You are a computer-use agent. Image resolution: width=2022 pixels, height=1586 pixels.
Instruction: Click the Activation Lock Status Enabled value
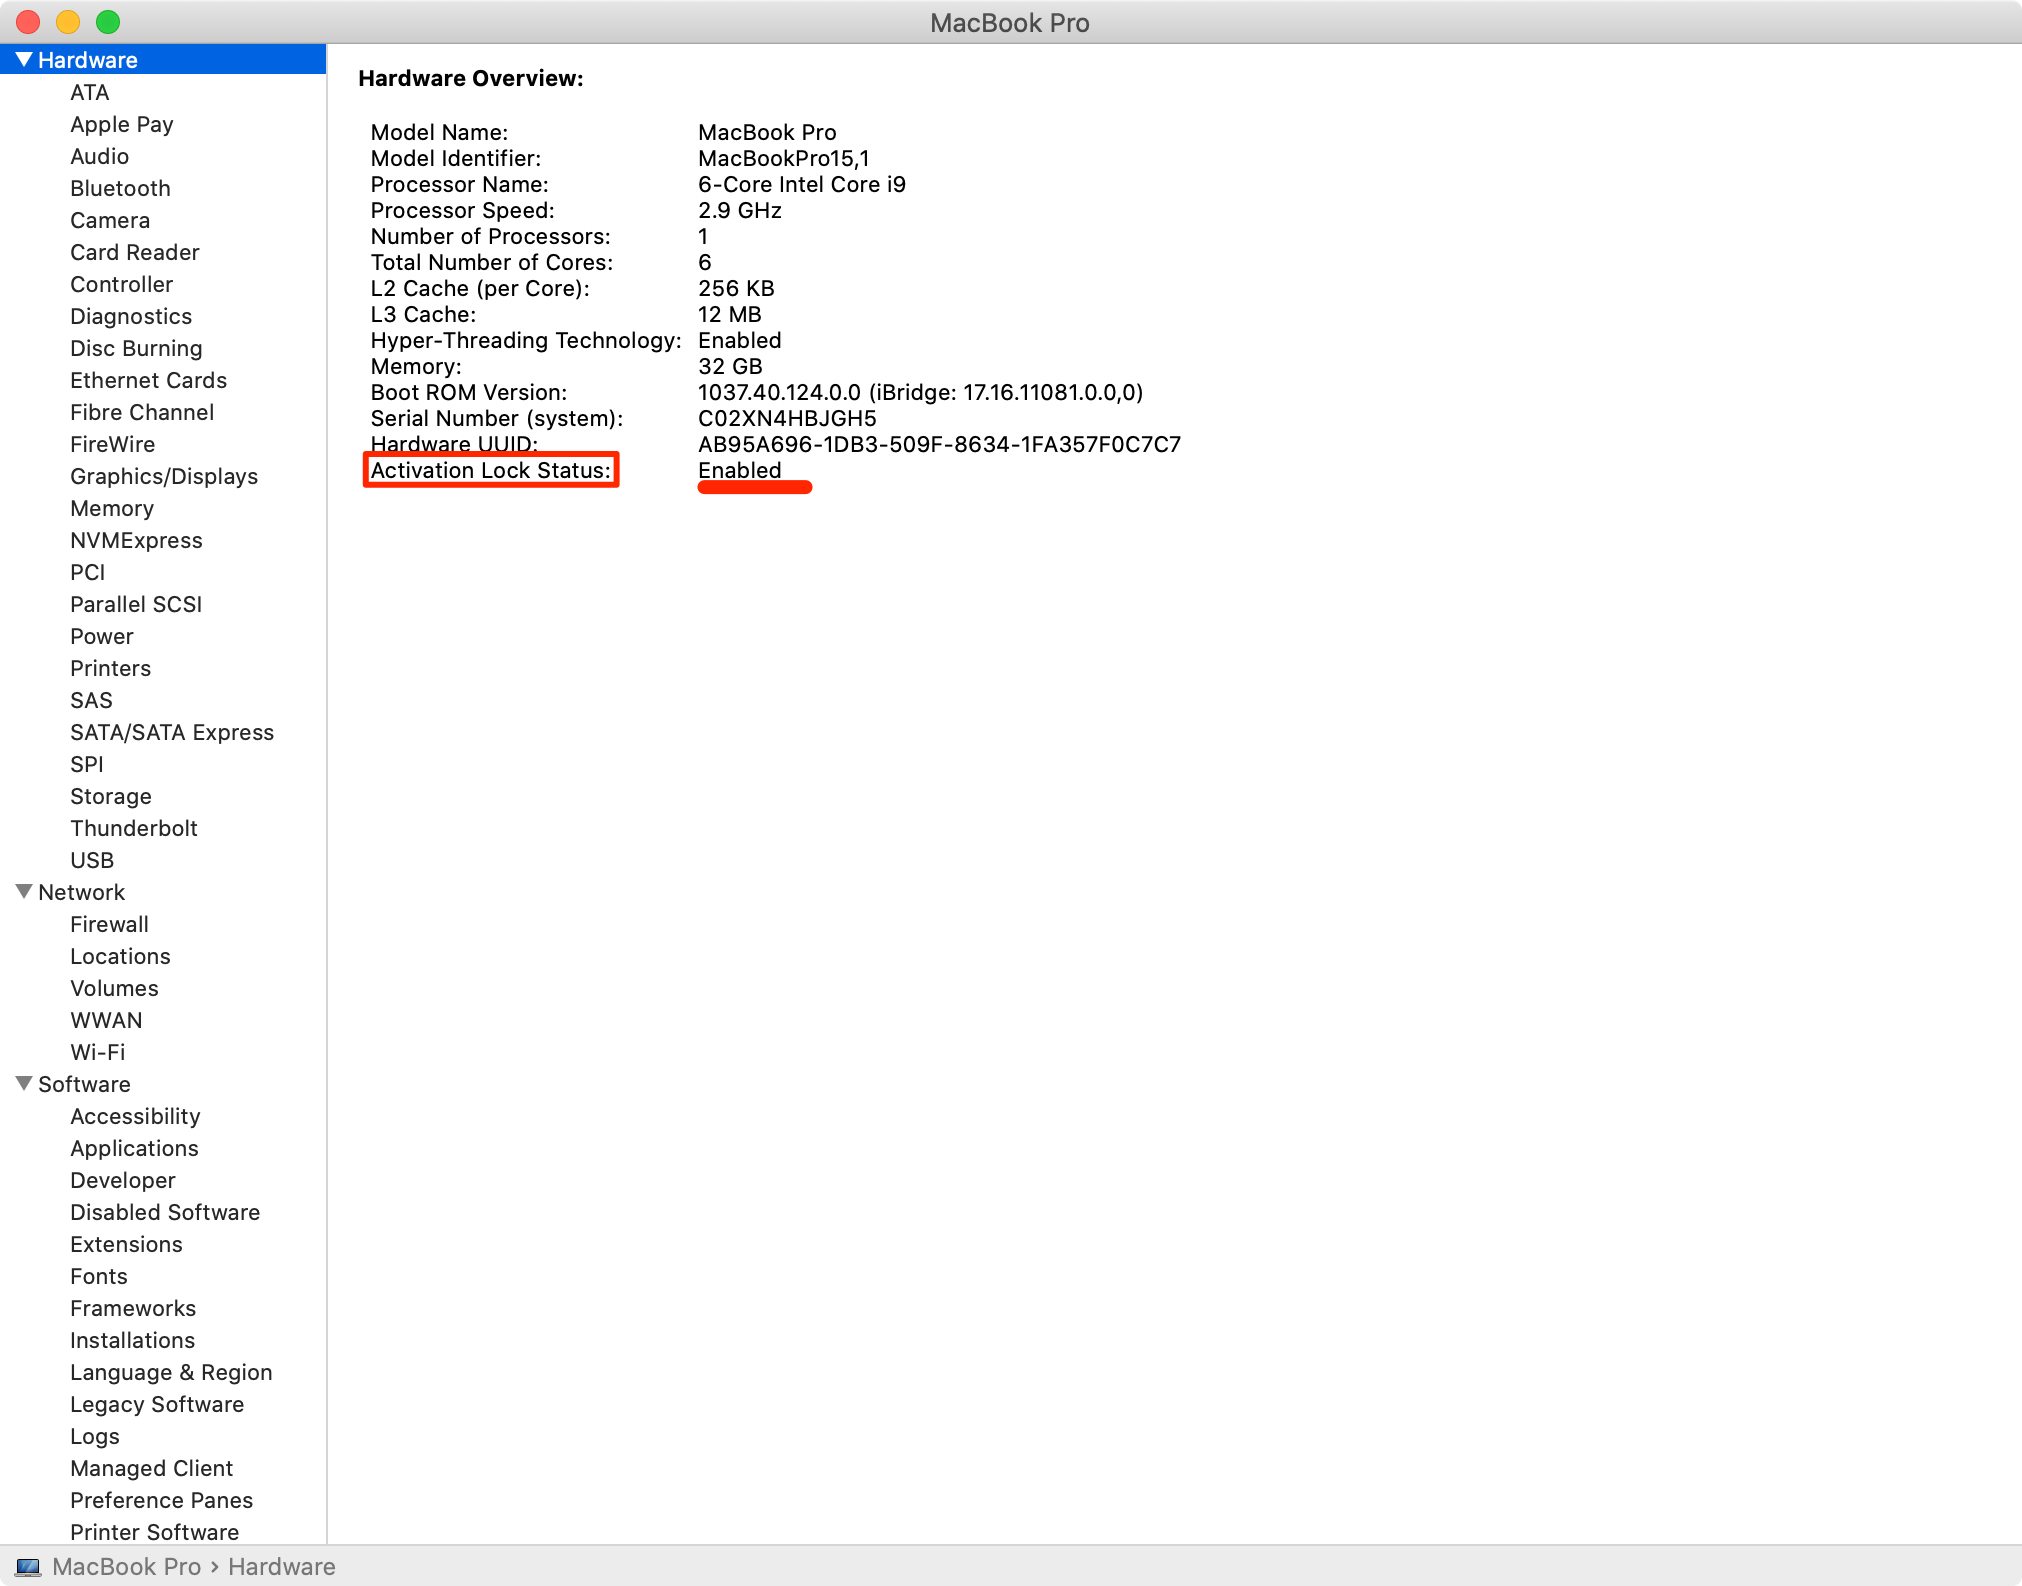point(740,470)
